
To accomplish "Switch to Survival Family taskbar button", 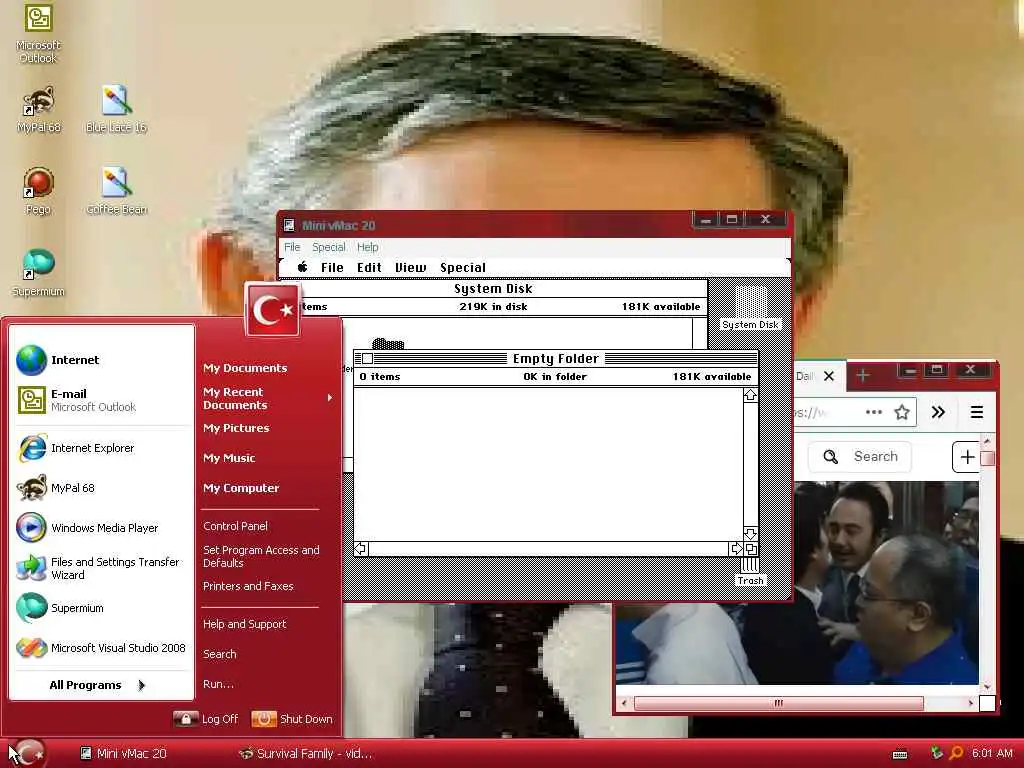I will tap(306, 754).
